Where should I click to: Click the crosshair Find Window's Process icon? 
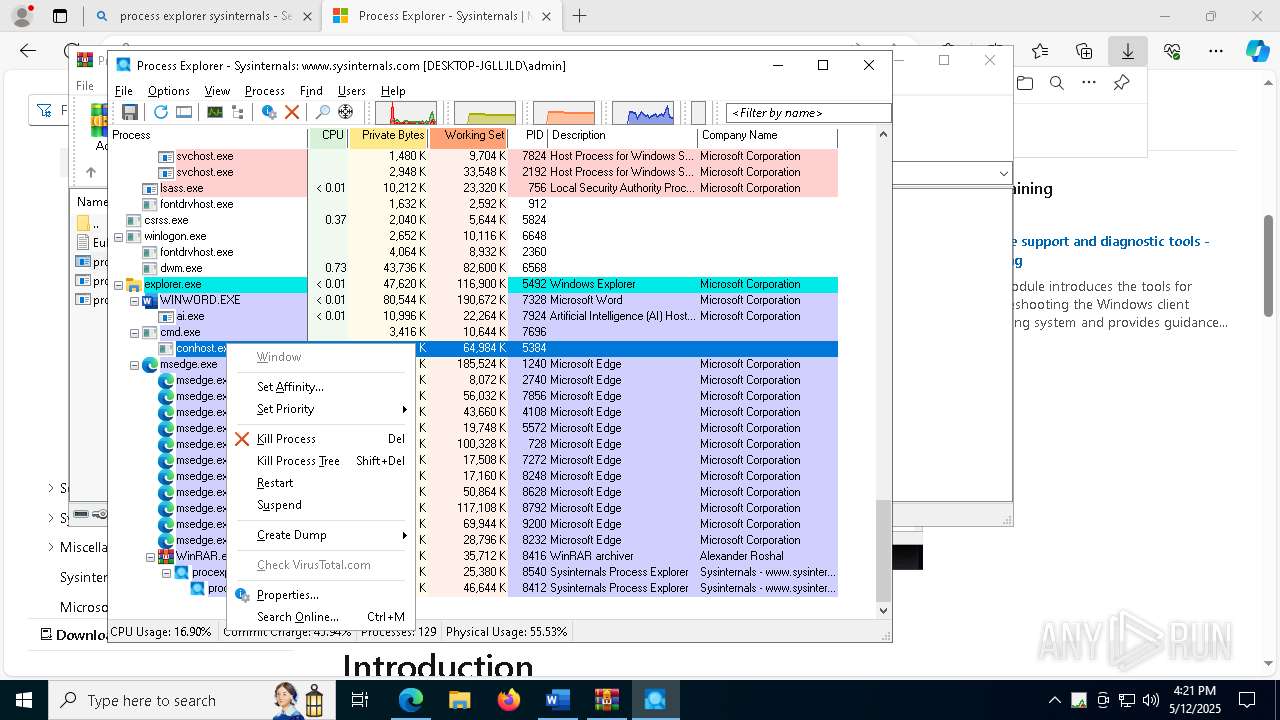[346, 112]
